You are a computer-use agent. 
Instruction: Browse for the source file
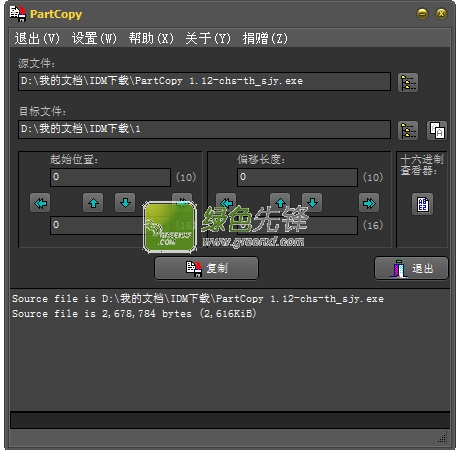tap(408, 82)
